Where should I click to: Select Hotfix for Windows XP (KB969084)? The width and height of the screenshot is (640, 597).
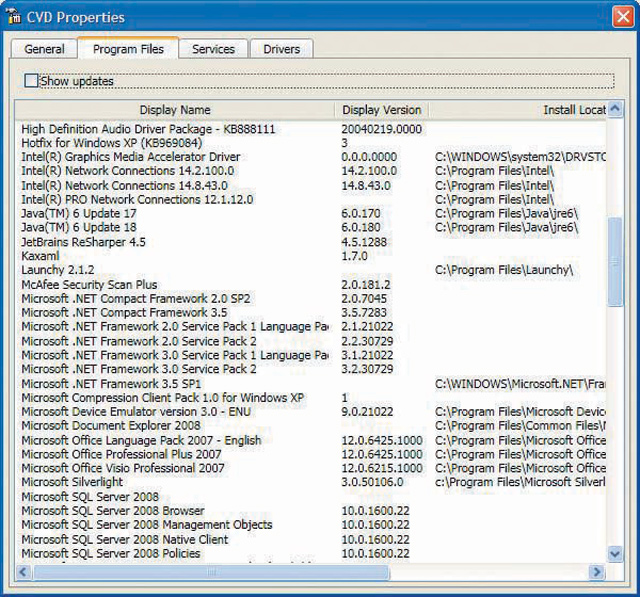click(x=112, y=143)
